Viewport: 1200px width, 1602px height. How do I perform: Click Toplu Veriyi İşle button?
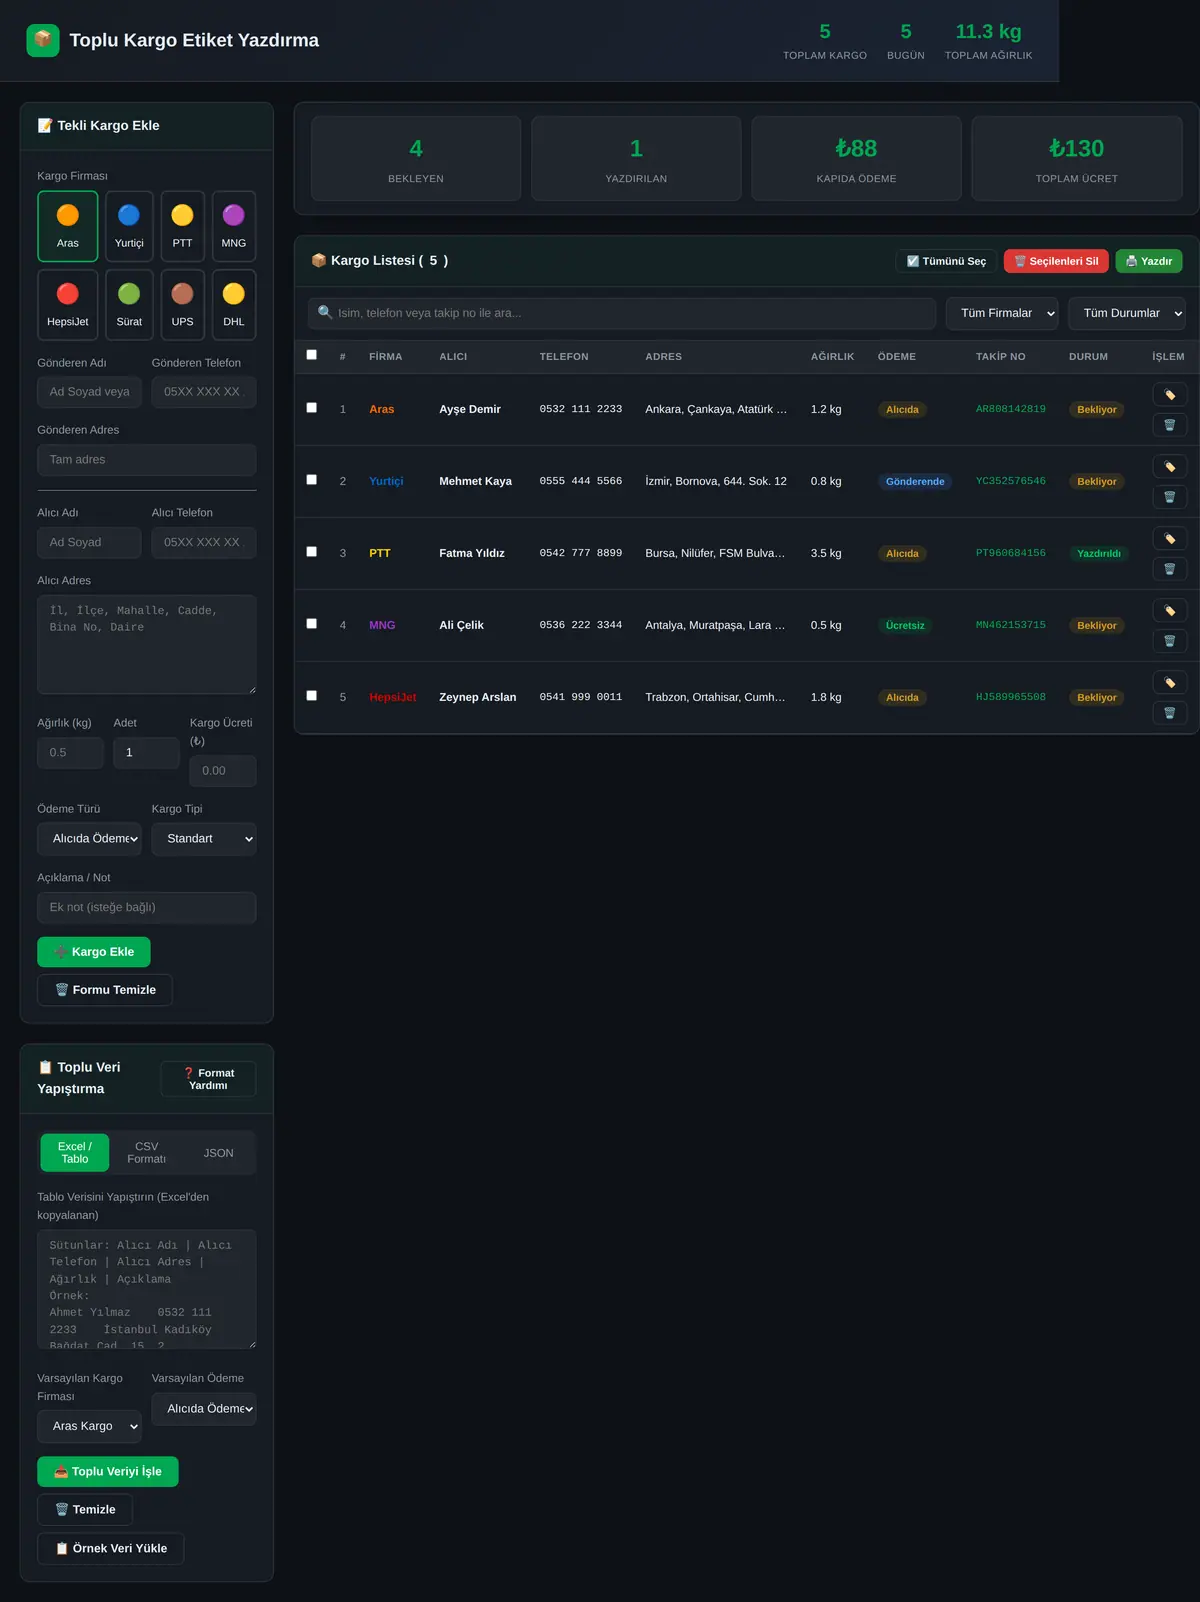(x=108, y=1472)
